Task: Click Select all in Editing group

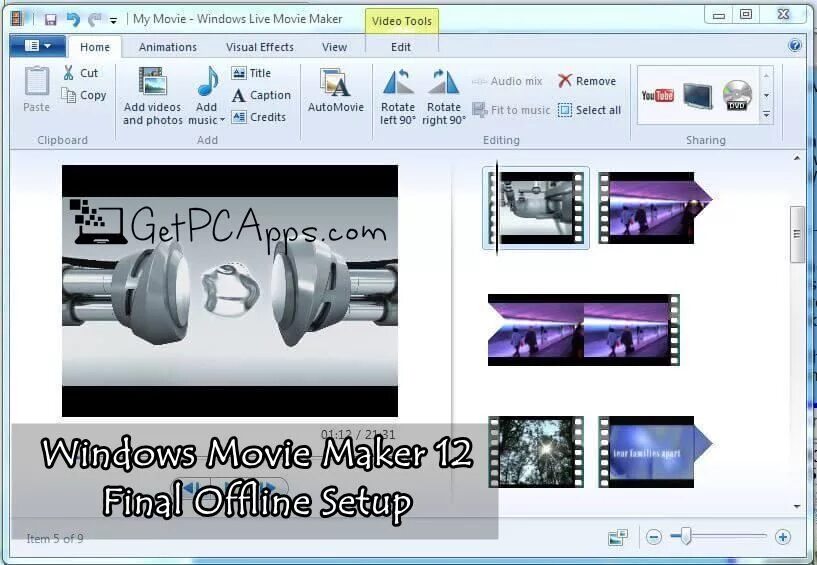Action: click(x=589, y=110)
